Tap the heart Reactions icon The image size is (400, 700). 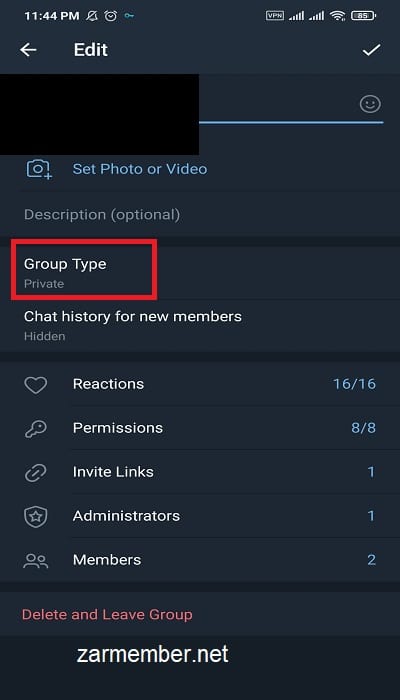point(35,384)
